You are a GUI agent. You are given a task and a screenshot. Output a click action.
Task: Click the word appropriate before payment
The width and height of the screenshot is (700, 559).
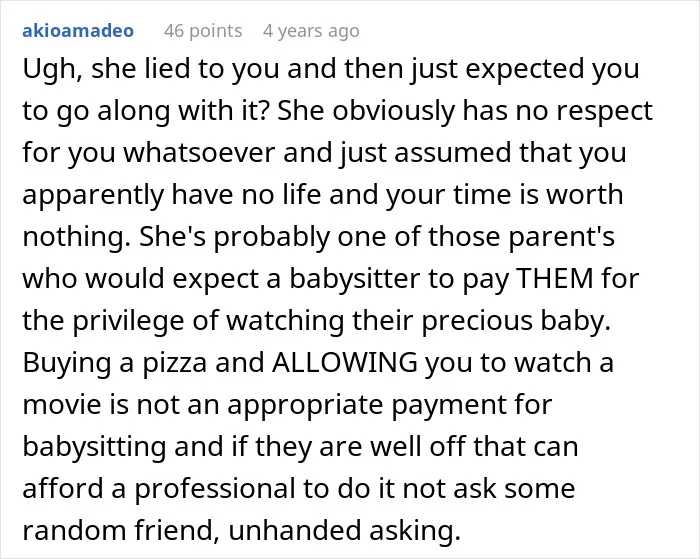click(305, 406)
